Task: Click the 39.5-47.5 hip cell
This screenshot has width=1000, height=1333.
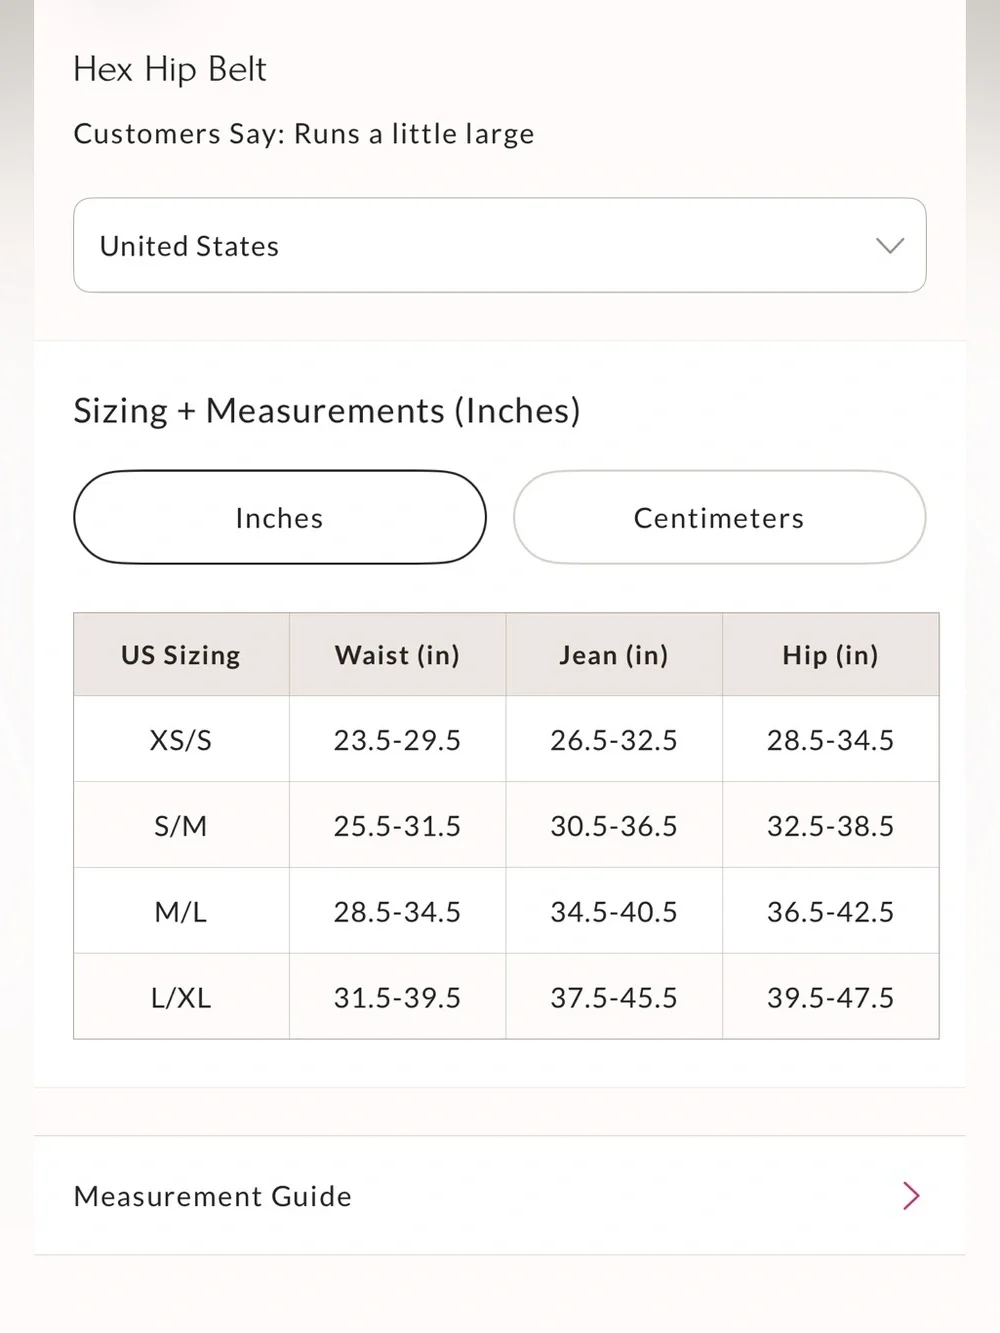Action: pos(831,998)
